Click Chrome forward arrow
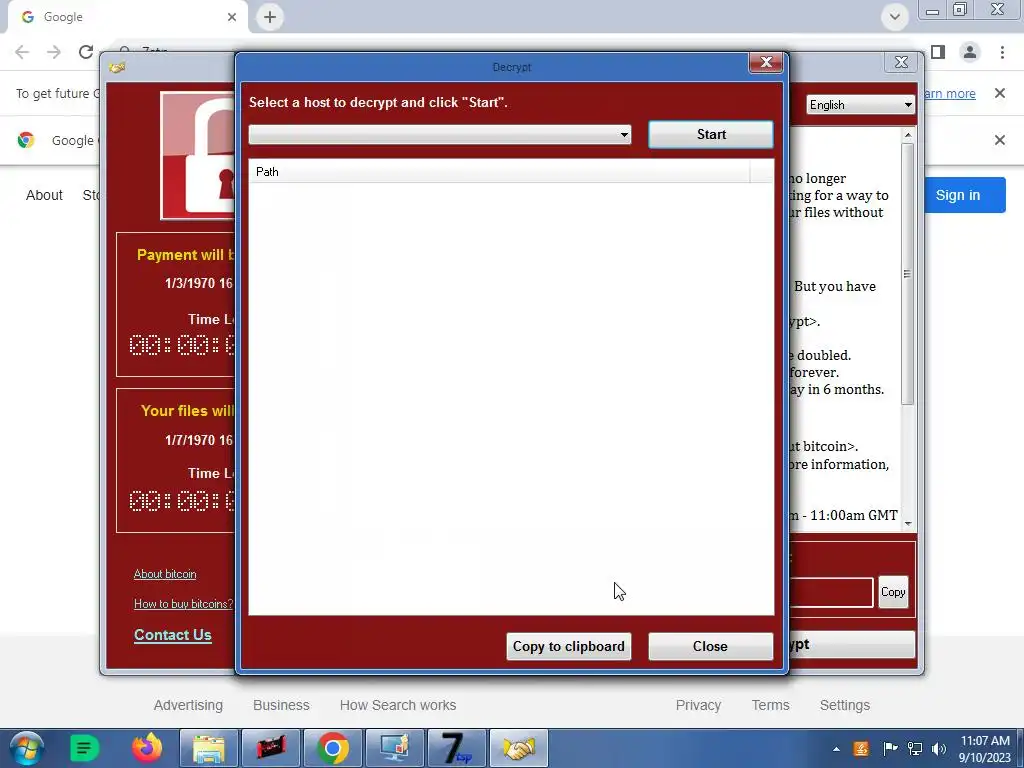This screenshot has width=1024, height=768. coord(54,52)
